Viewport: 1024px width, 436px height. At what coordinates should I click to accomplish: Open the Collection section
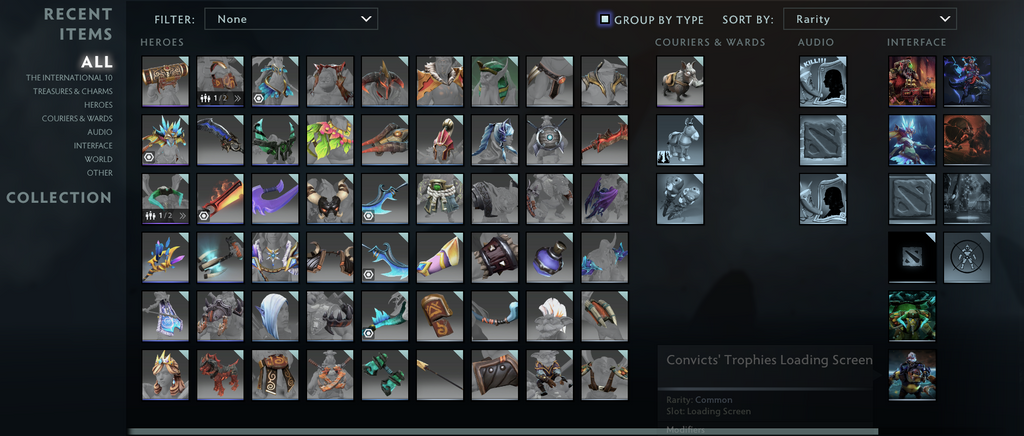click(x=59, y=198)
